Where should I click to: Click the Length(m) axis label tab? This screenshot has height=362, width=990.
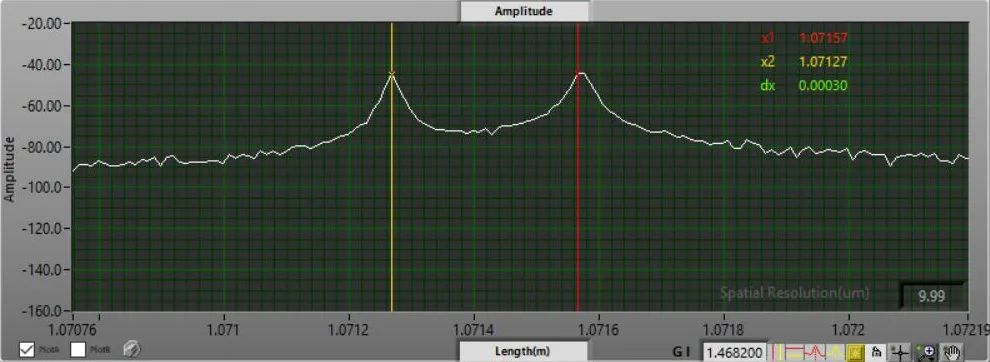coord(524,351)
